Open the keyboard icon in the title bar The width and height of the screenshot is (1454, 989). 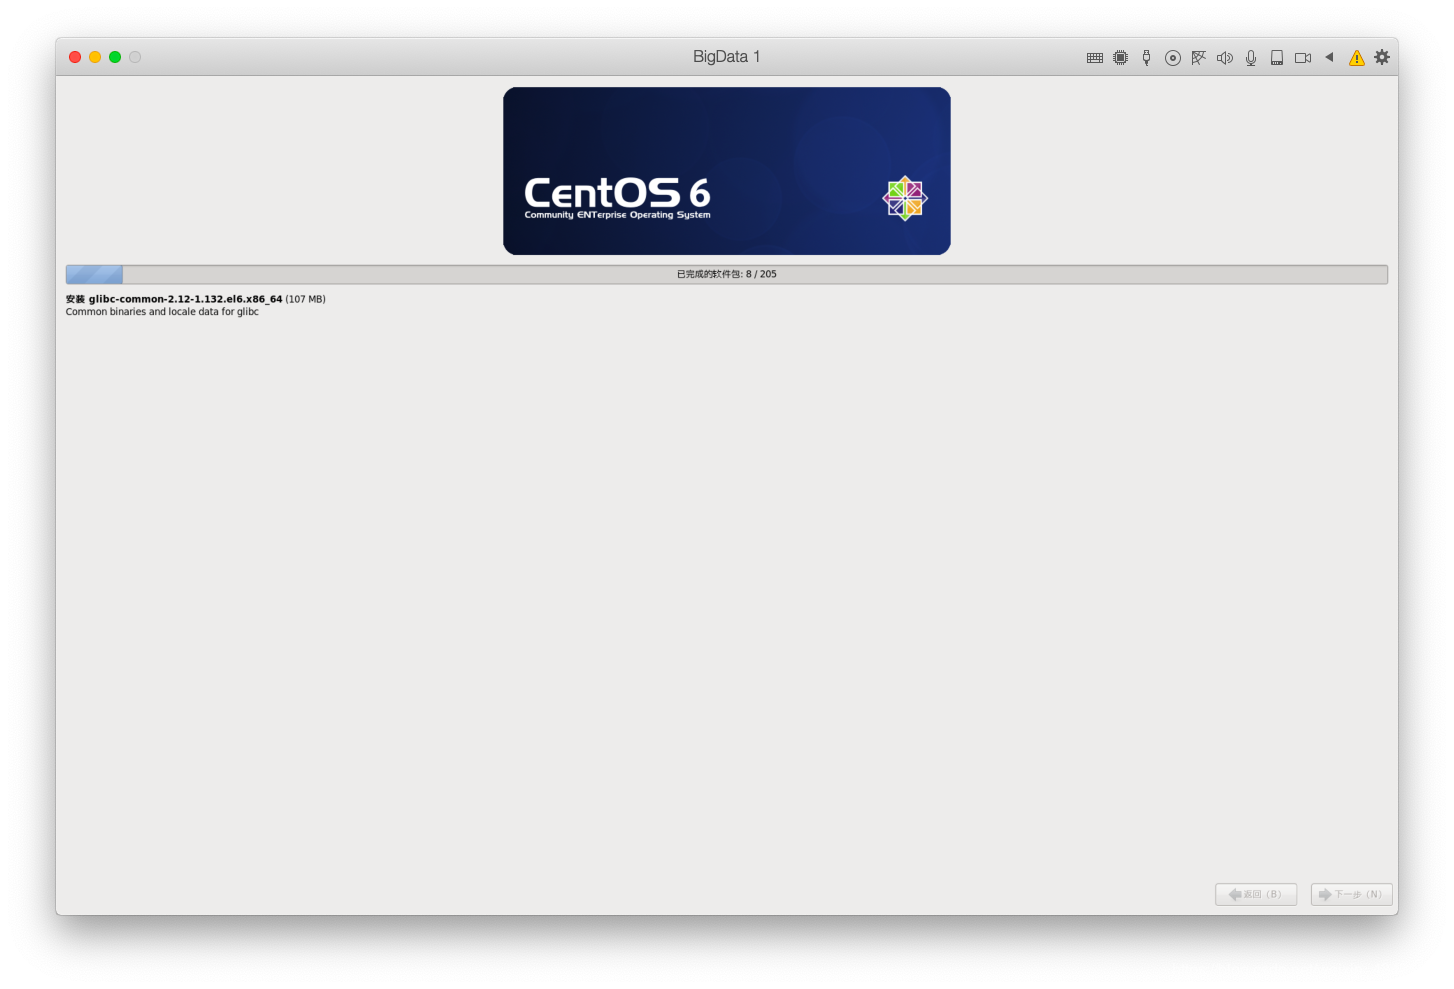(1095, 58)
